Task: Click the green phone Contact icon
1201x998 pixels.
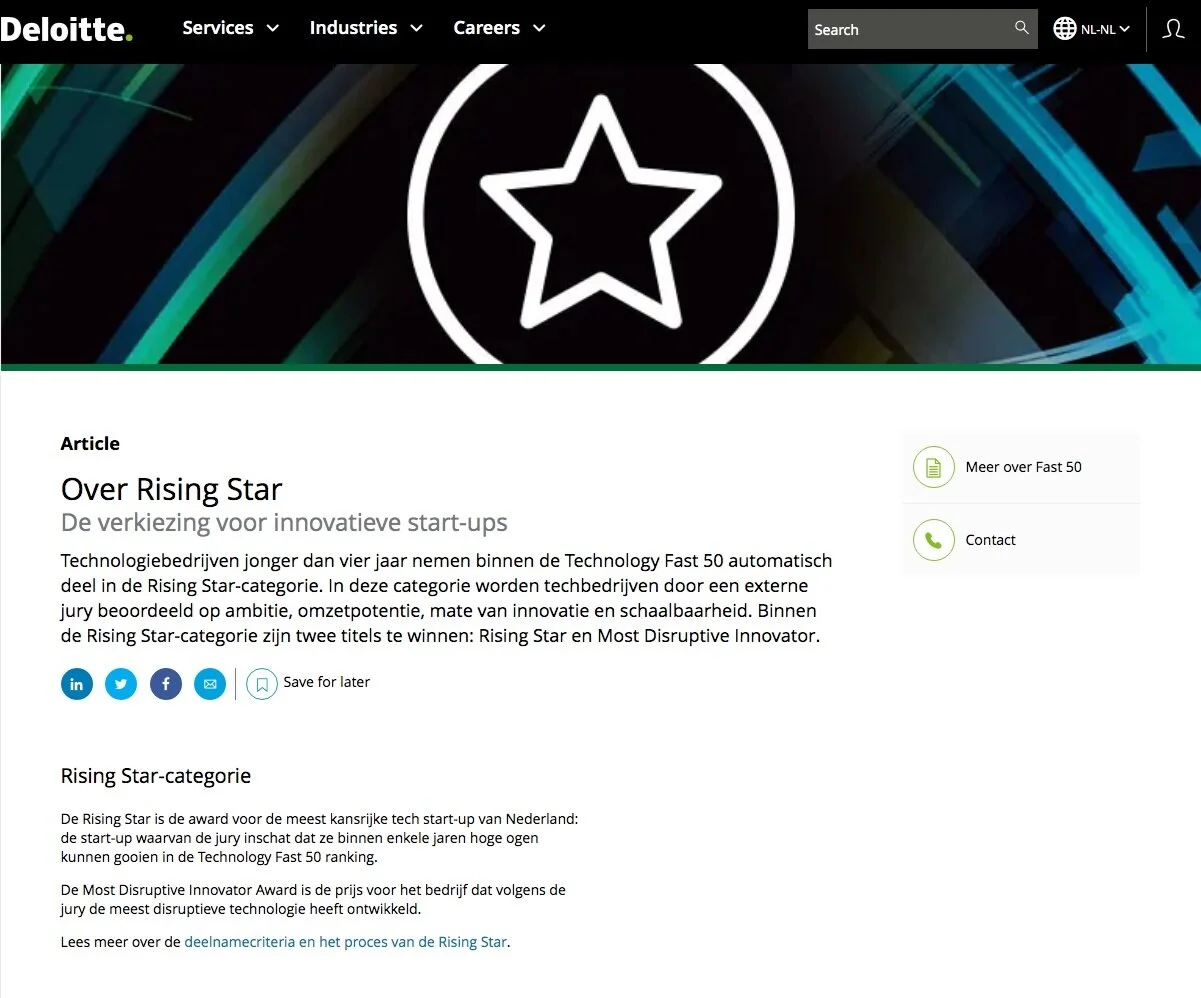Action: pos(934,540)
